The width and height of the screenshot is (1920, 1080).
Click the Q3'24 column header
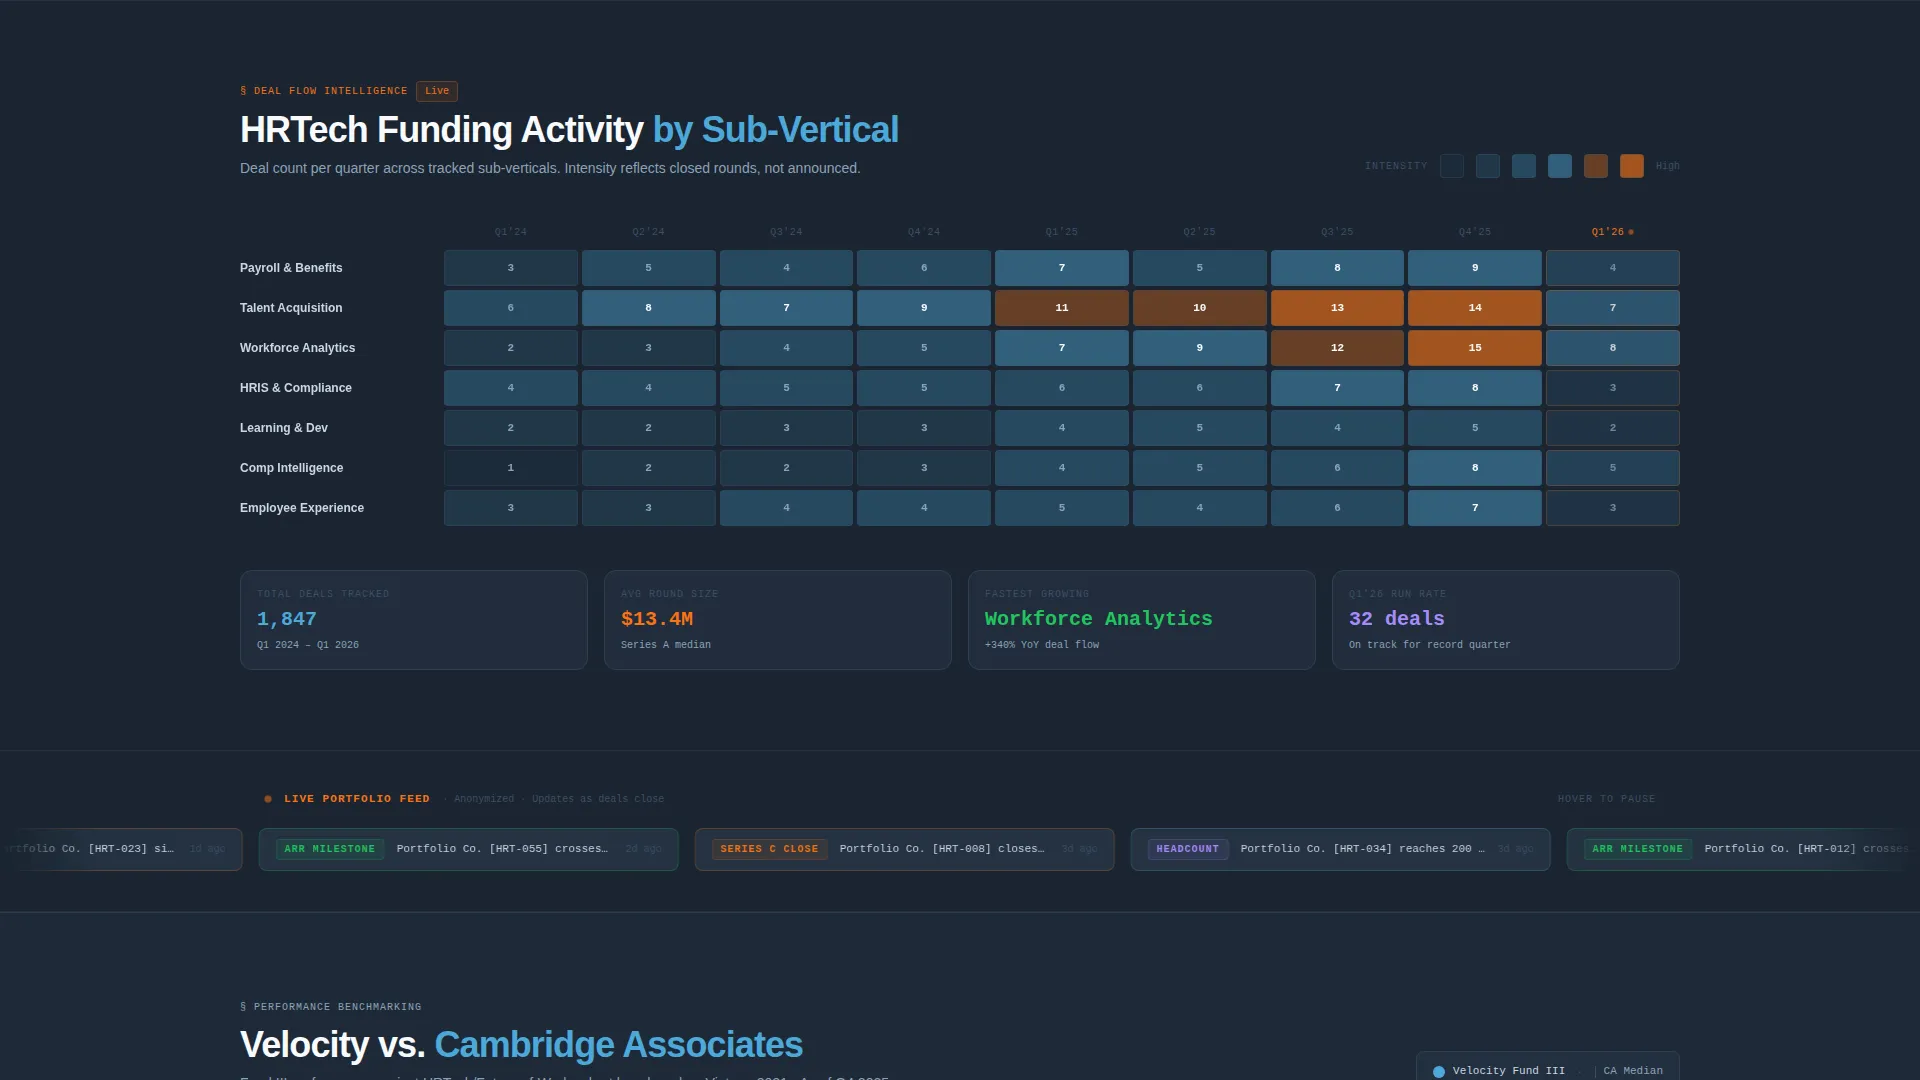(x=786, y=232)
